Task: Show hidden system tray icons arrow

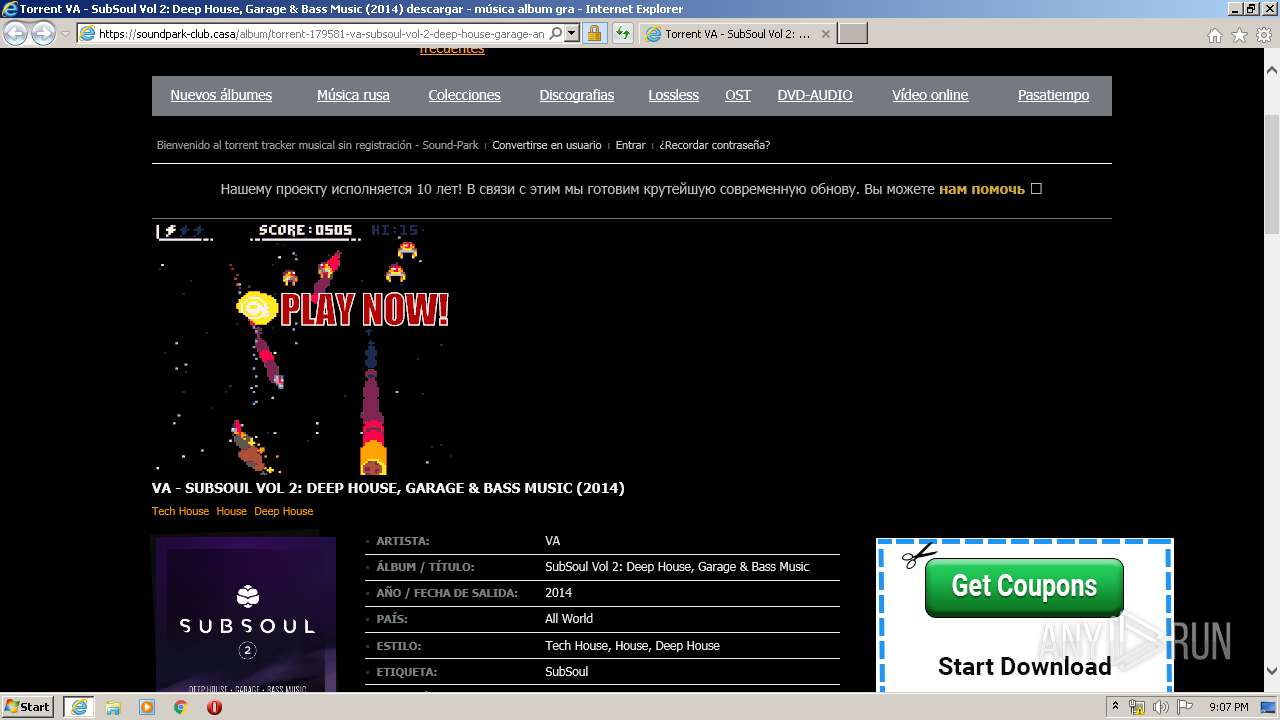Action: tap(1116, 707)
